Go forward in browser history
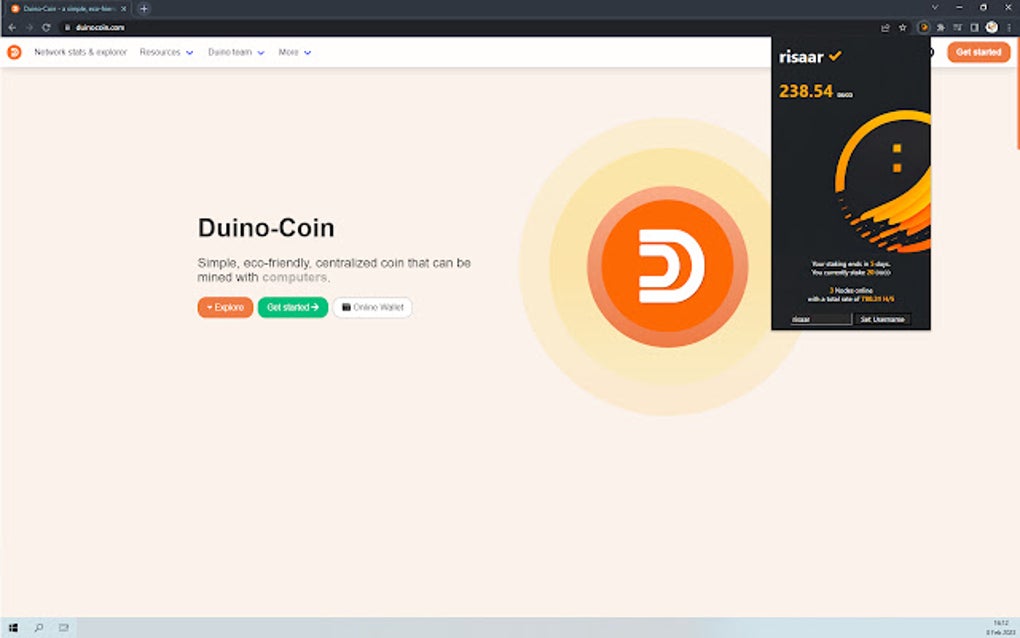The height and width of the screenshot is (638, 1020). pyautogui.click(x=29, y=27)
